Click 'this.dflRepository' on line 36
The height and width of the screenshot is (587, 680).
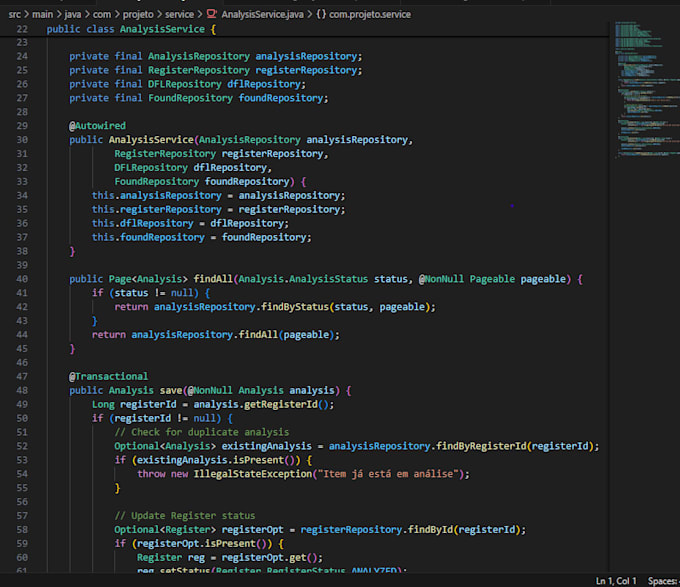click(143, 223)
